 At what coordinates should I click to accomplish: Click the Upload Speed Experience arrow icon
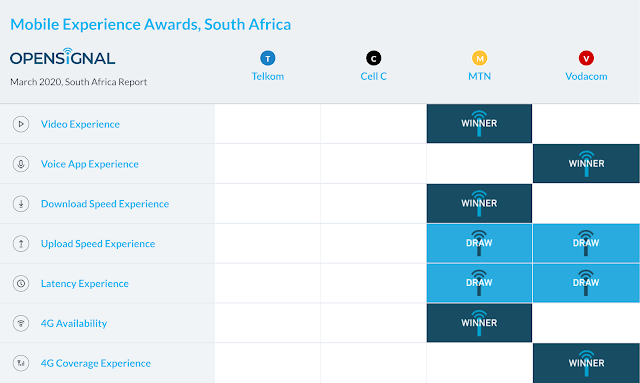pos(21,244)
